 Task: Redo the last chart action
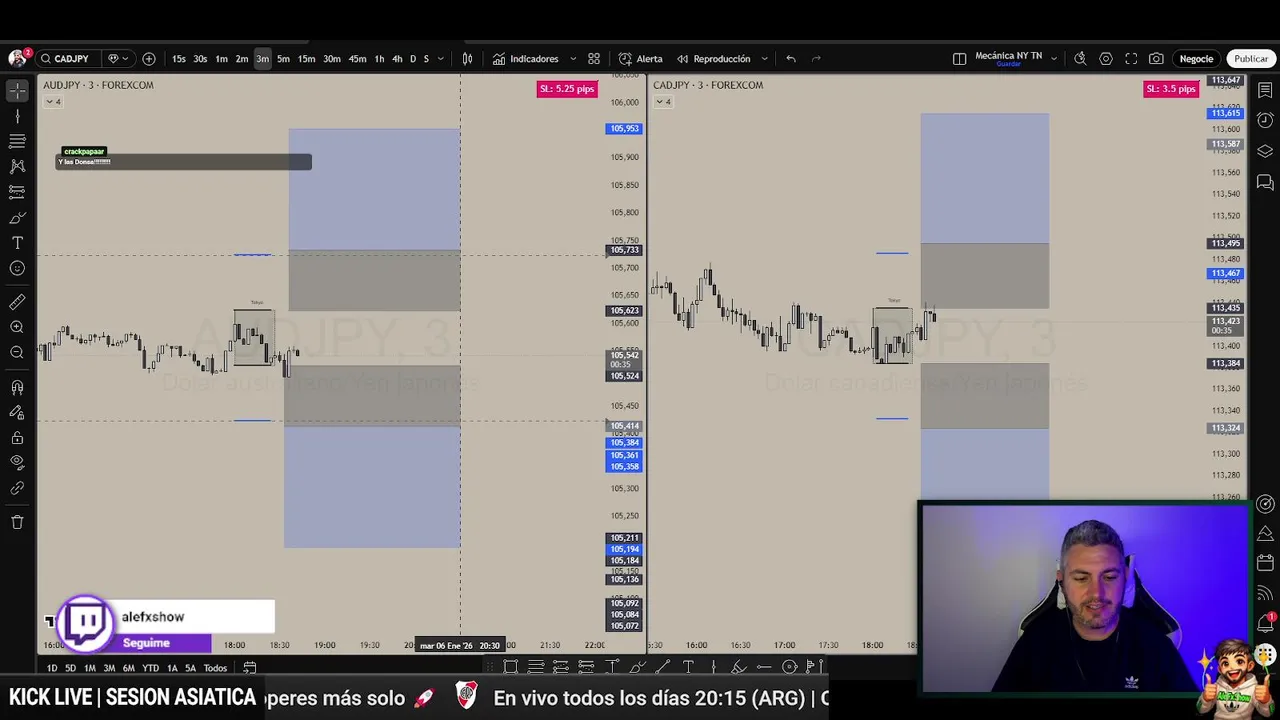click(816, 59)
